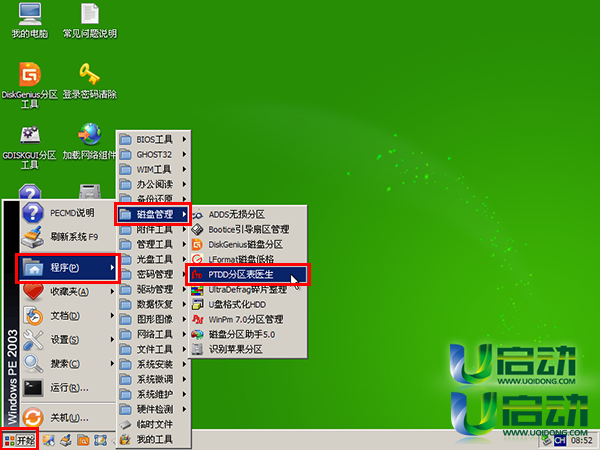Open the 驱动管理 submenu folder
Viewport: 600px width, 450px height.
153,289
